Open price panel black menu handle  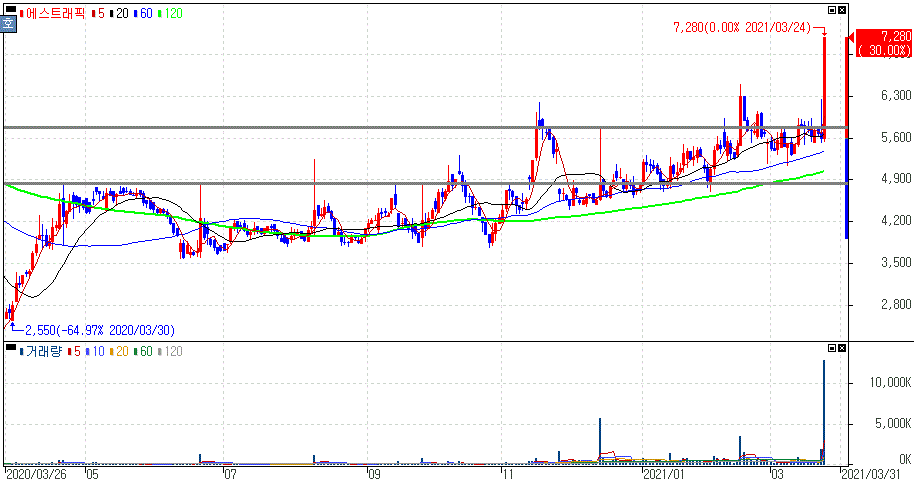click(x=10, y=9)
